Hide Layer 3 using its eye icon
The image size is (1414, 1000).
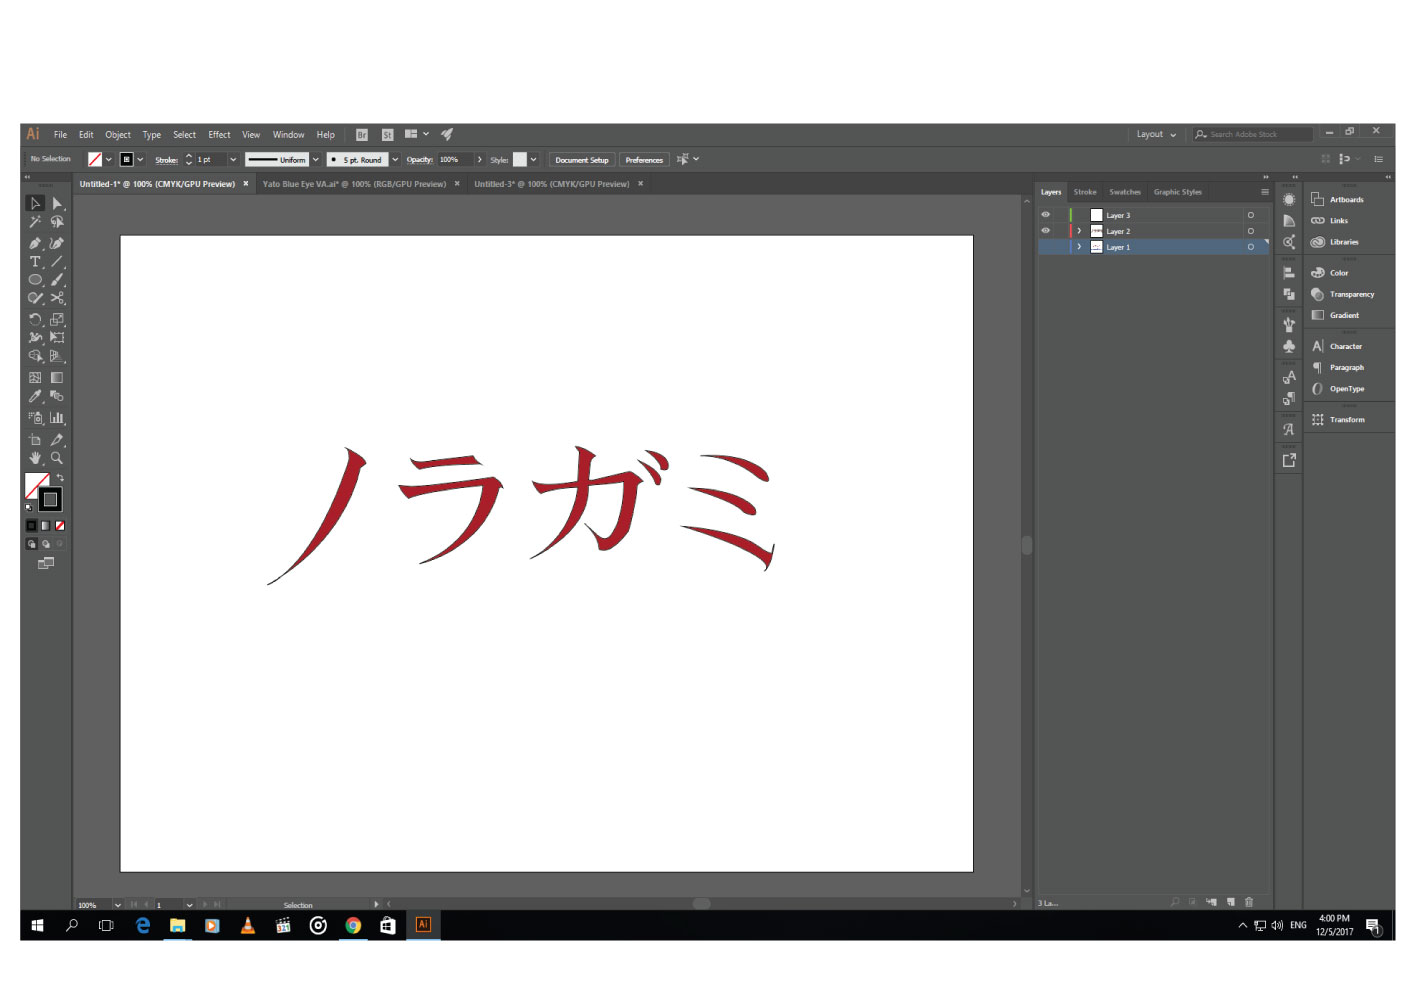click(1046, 215)
